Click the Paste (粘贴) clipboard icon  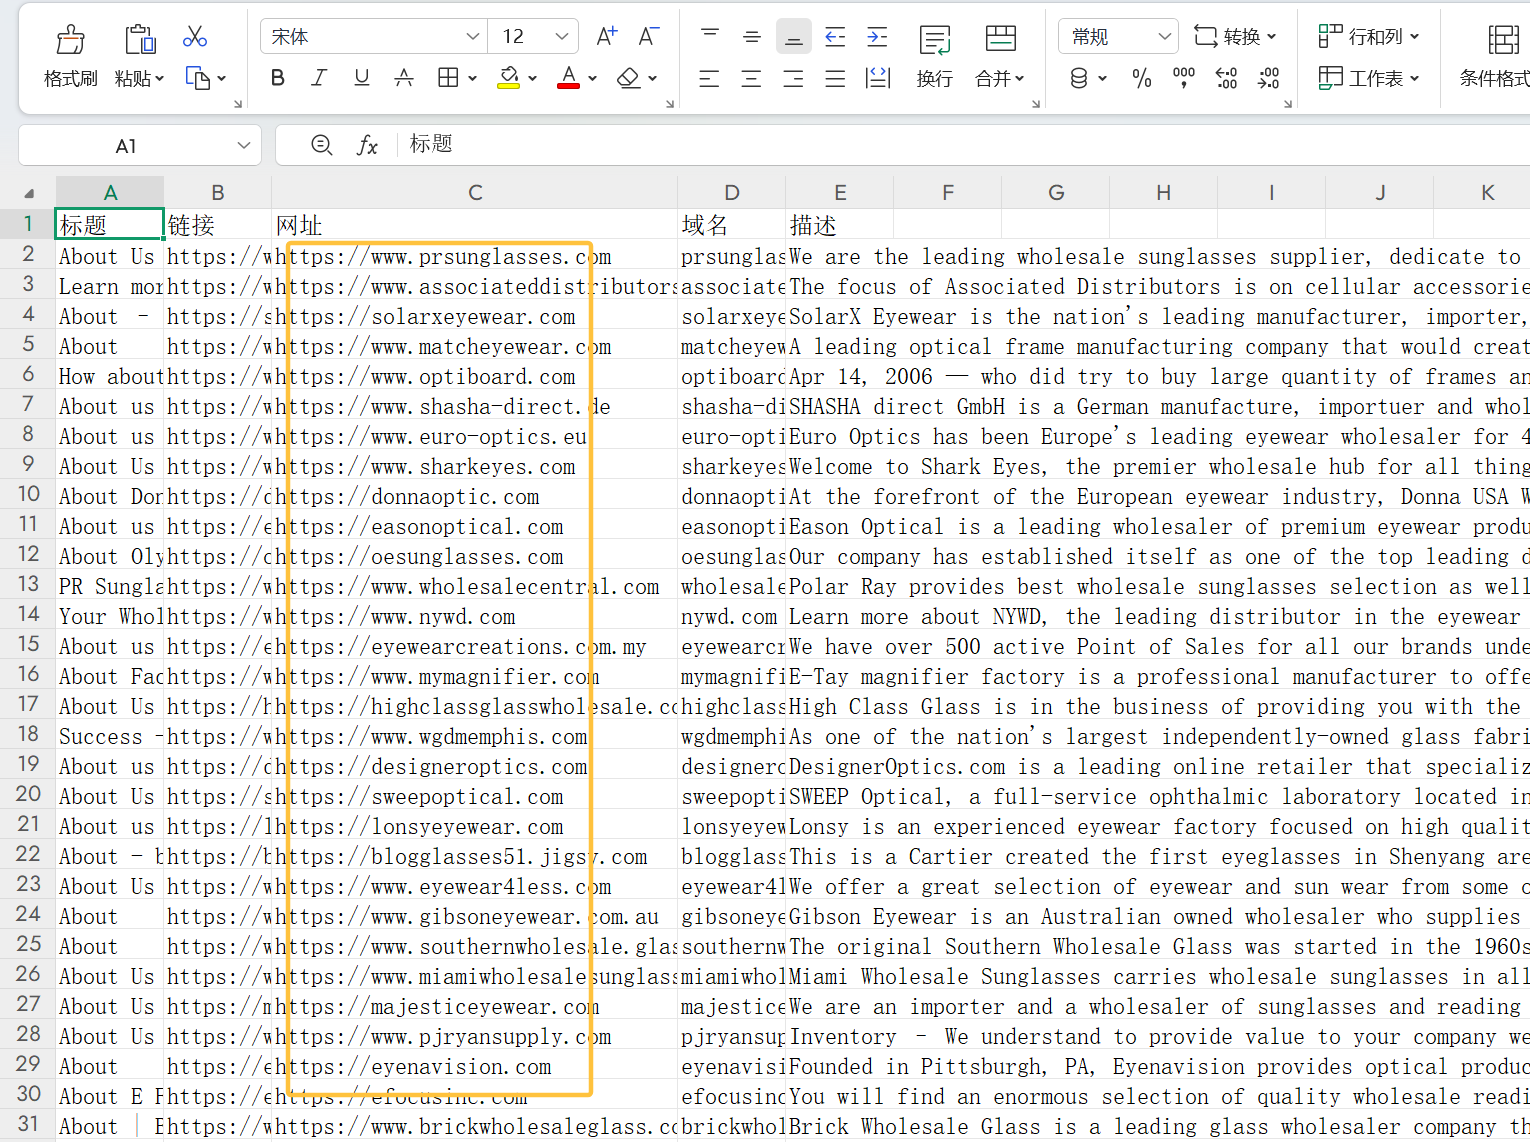(139, 40)
